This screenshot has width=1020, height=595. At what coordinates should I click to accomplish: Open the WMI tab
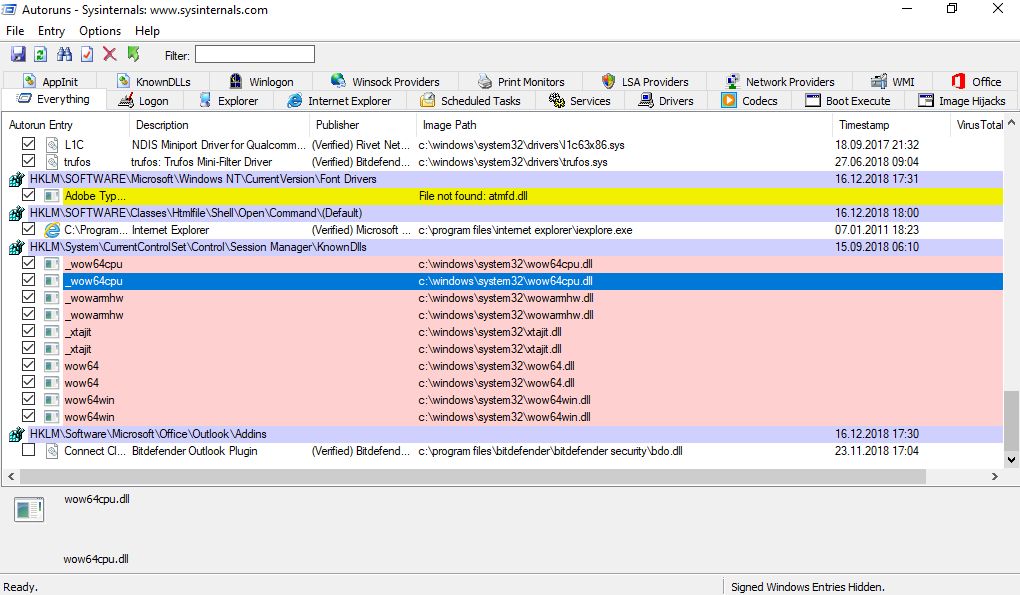coord(893,81)
